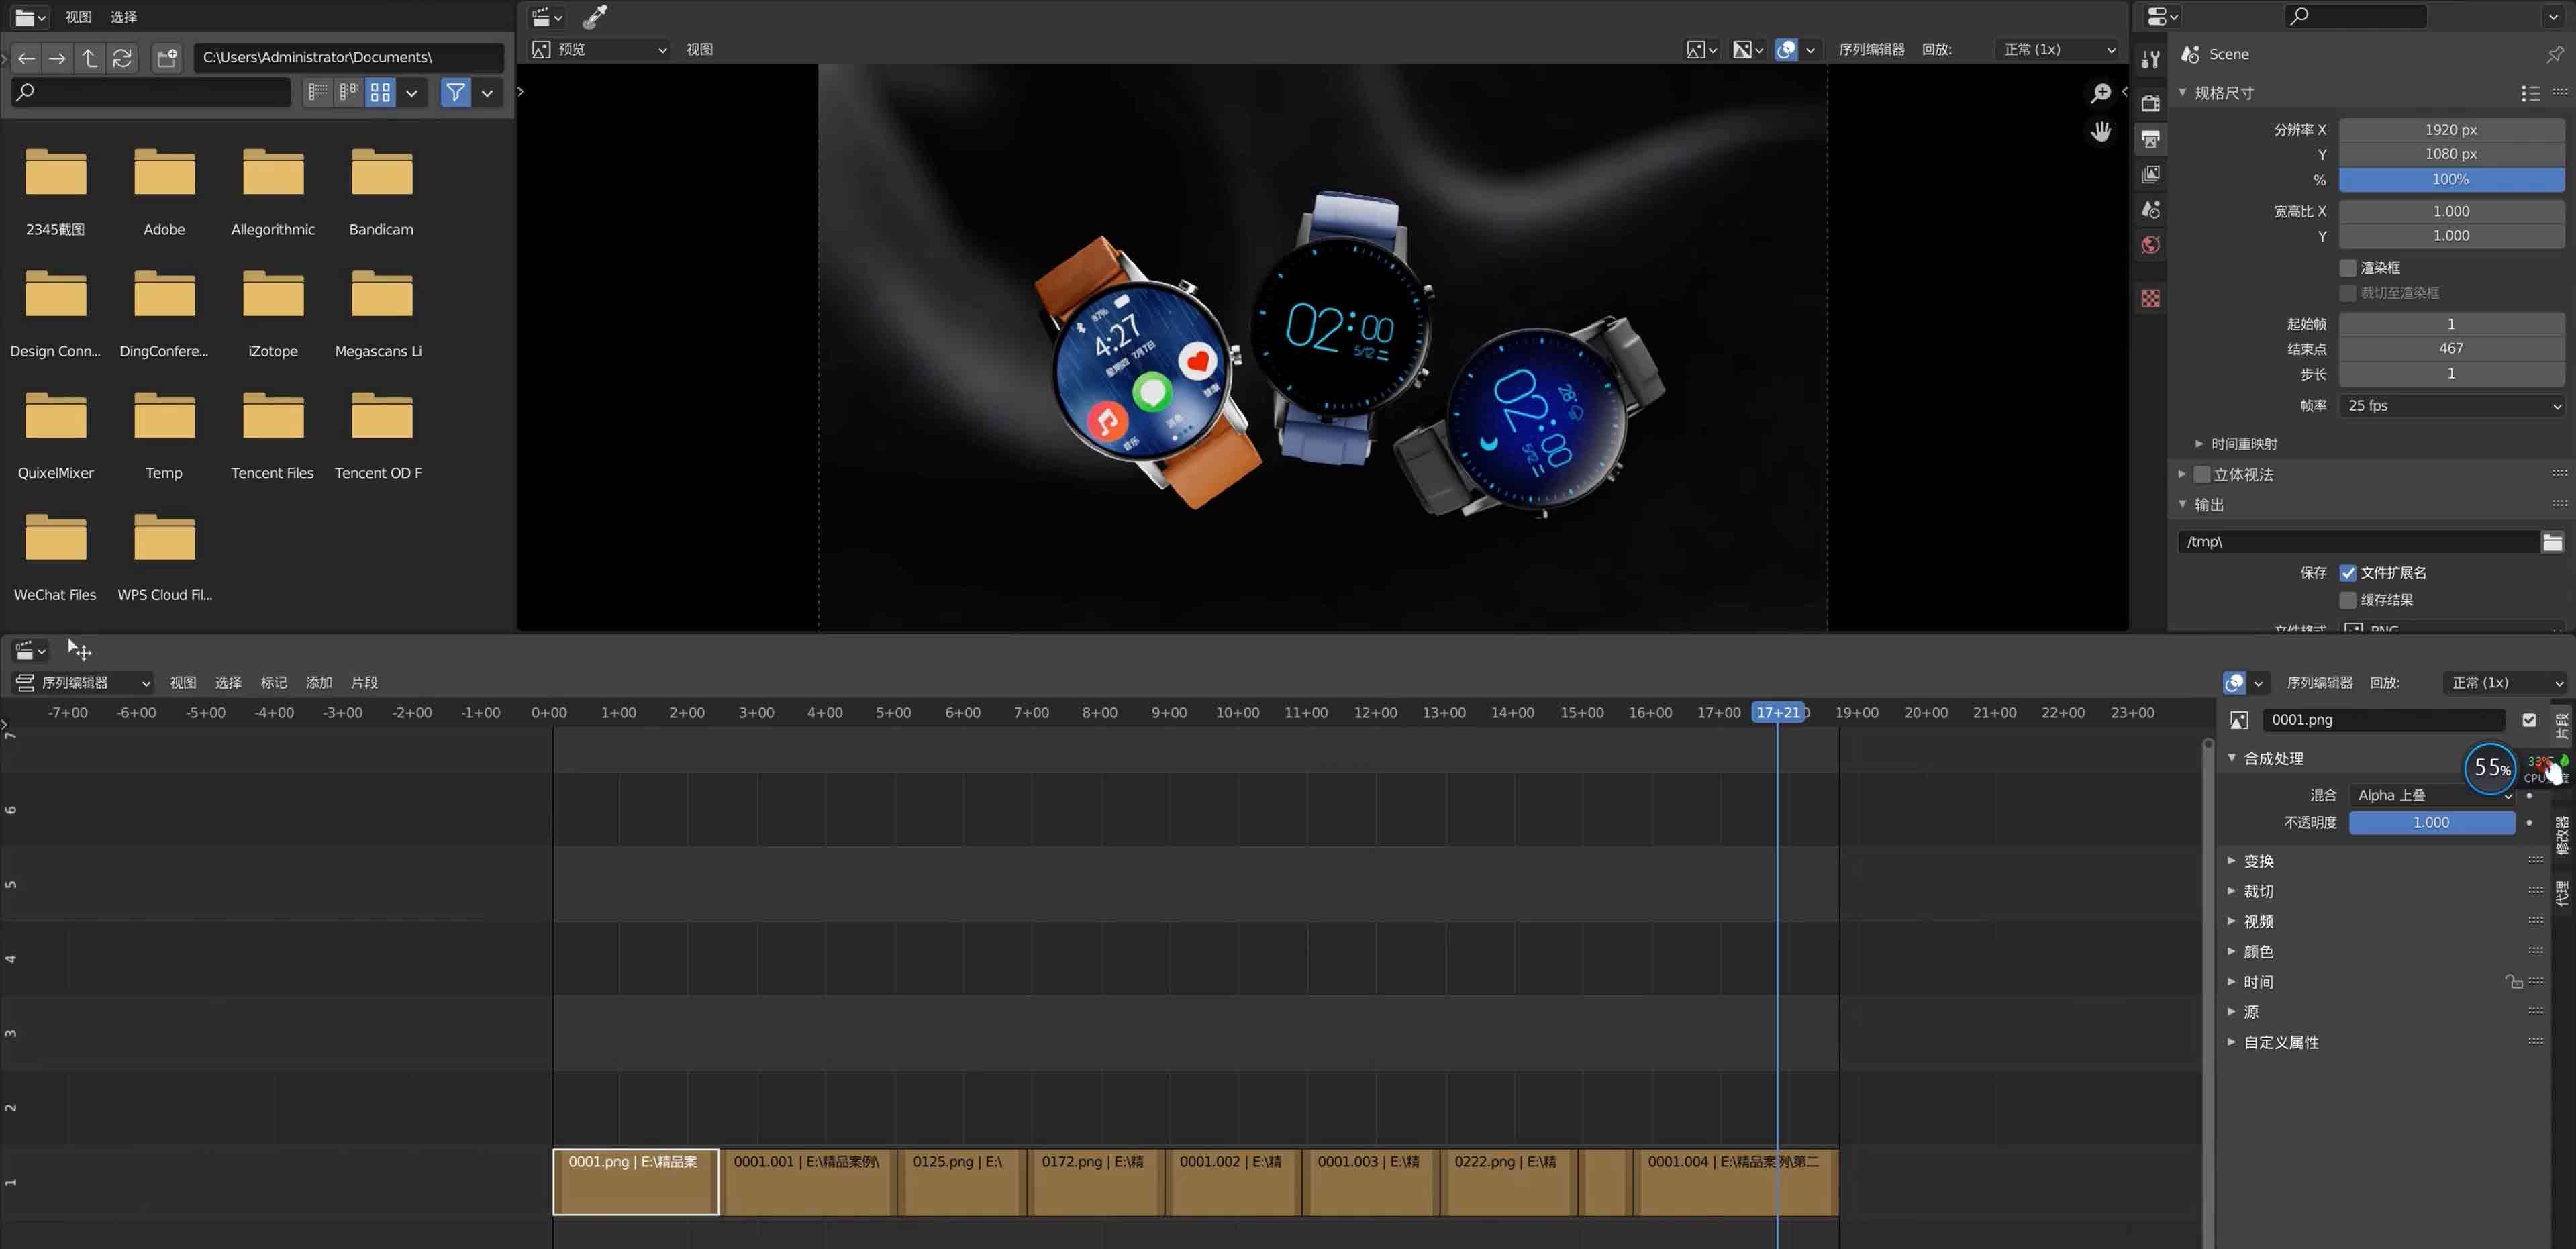
Task: Open preview display mode dropdown 预览
Action: [600, 49]
